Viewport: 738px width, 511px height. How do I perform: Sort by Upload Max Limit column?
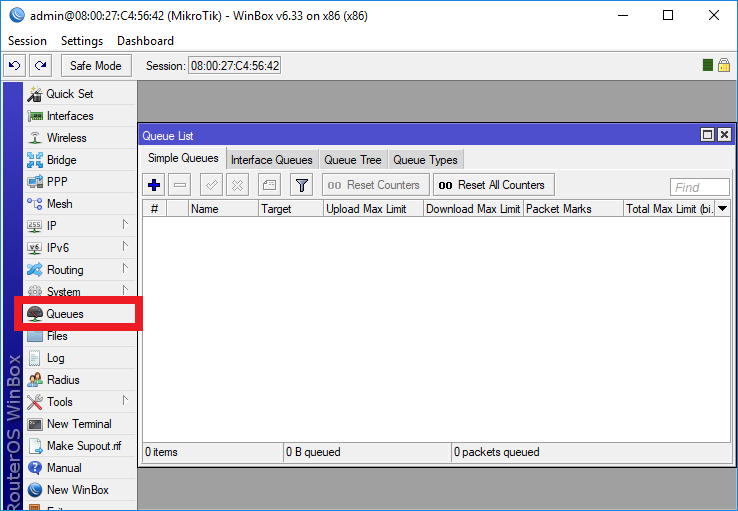coord(373,209)
